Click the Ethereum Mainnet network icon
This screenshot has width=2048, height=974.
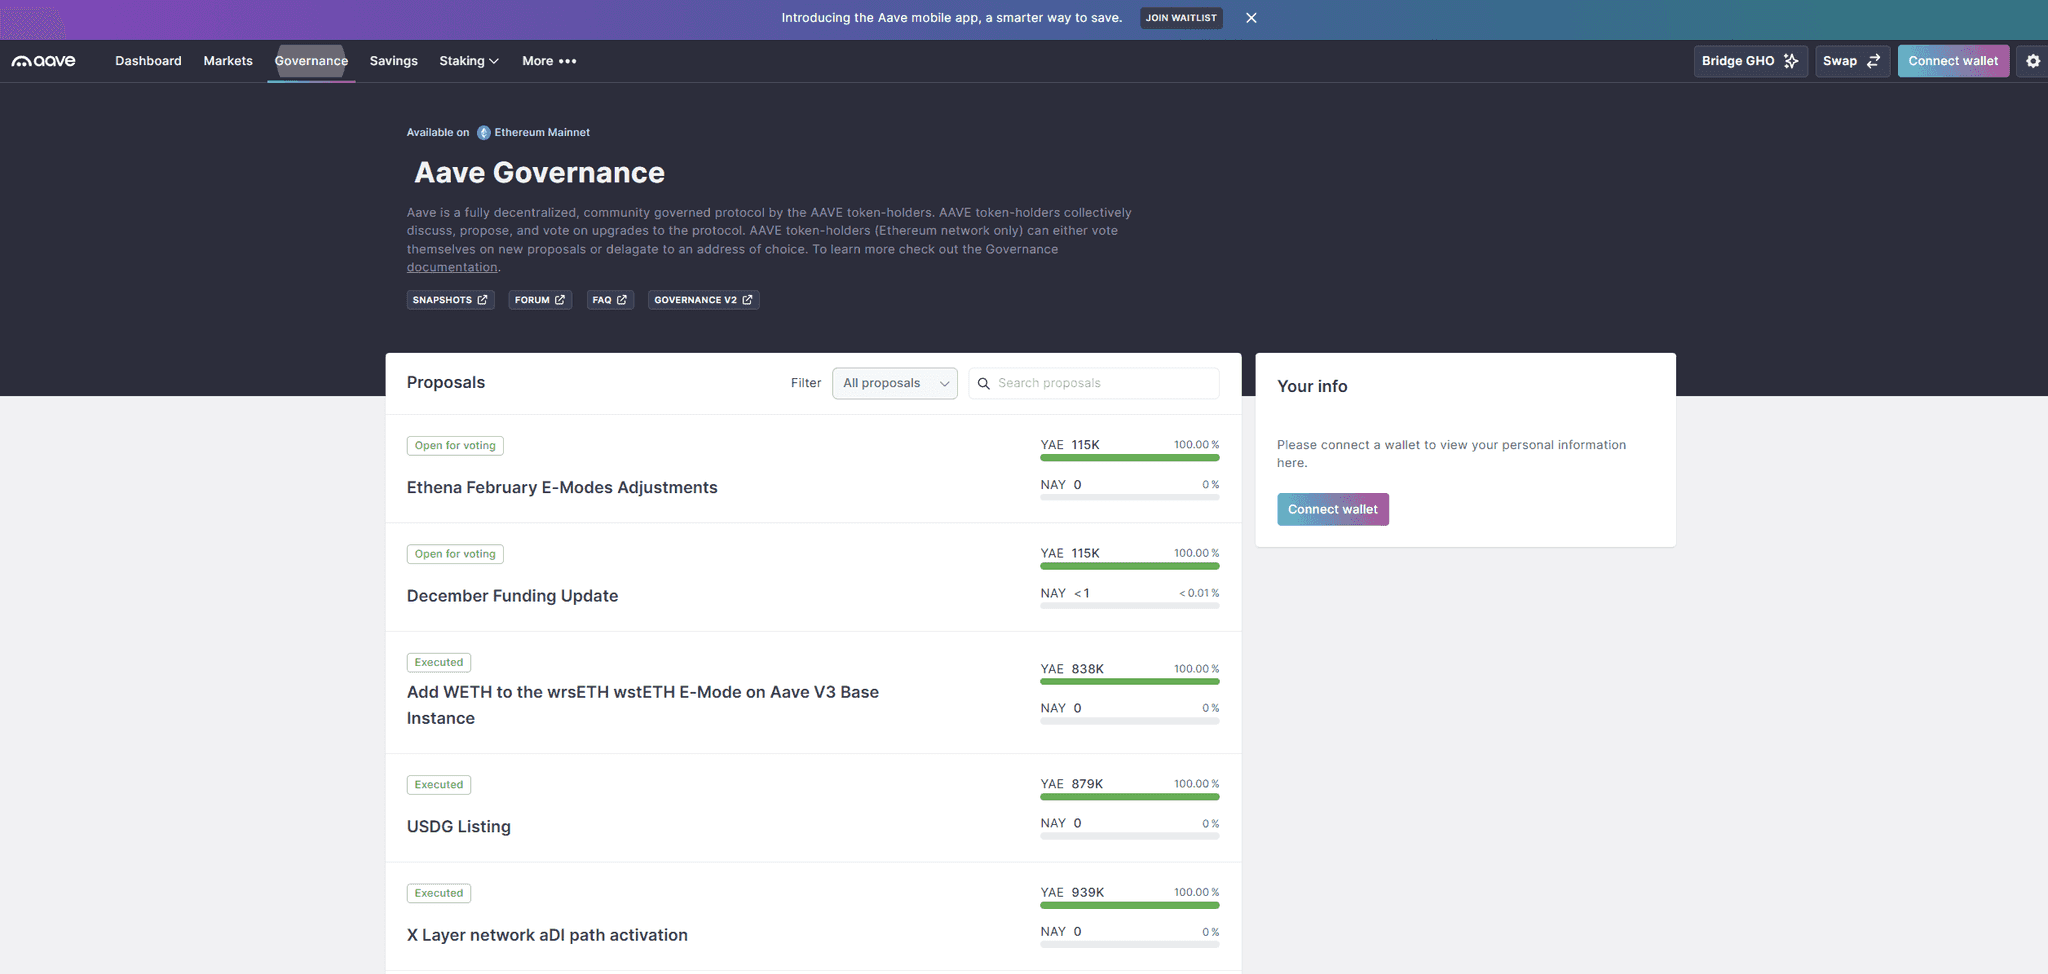point(483,132)
